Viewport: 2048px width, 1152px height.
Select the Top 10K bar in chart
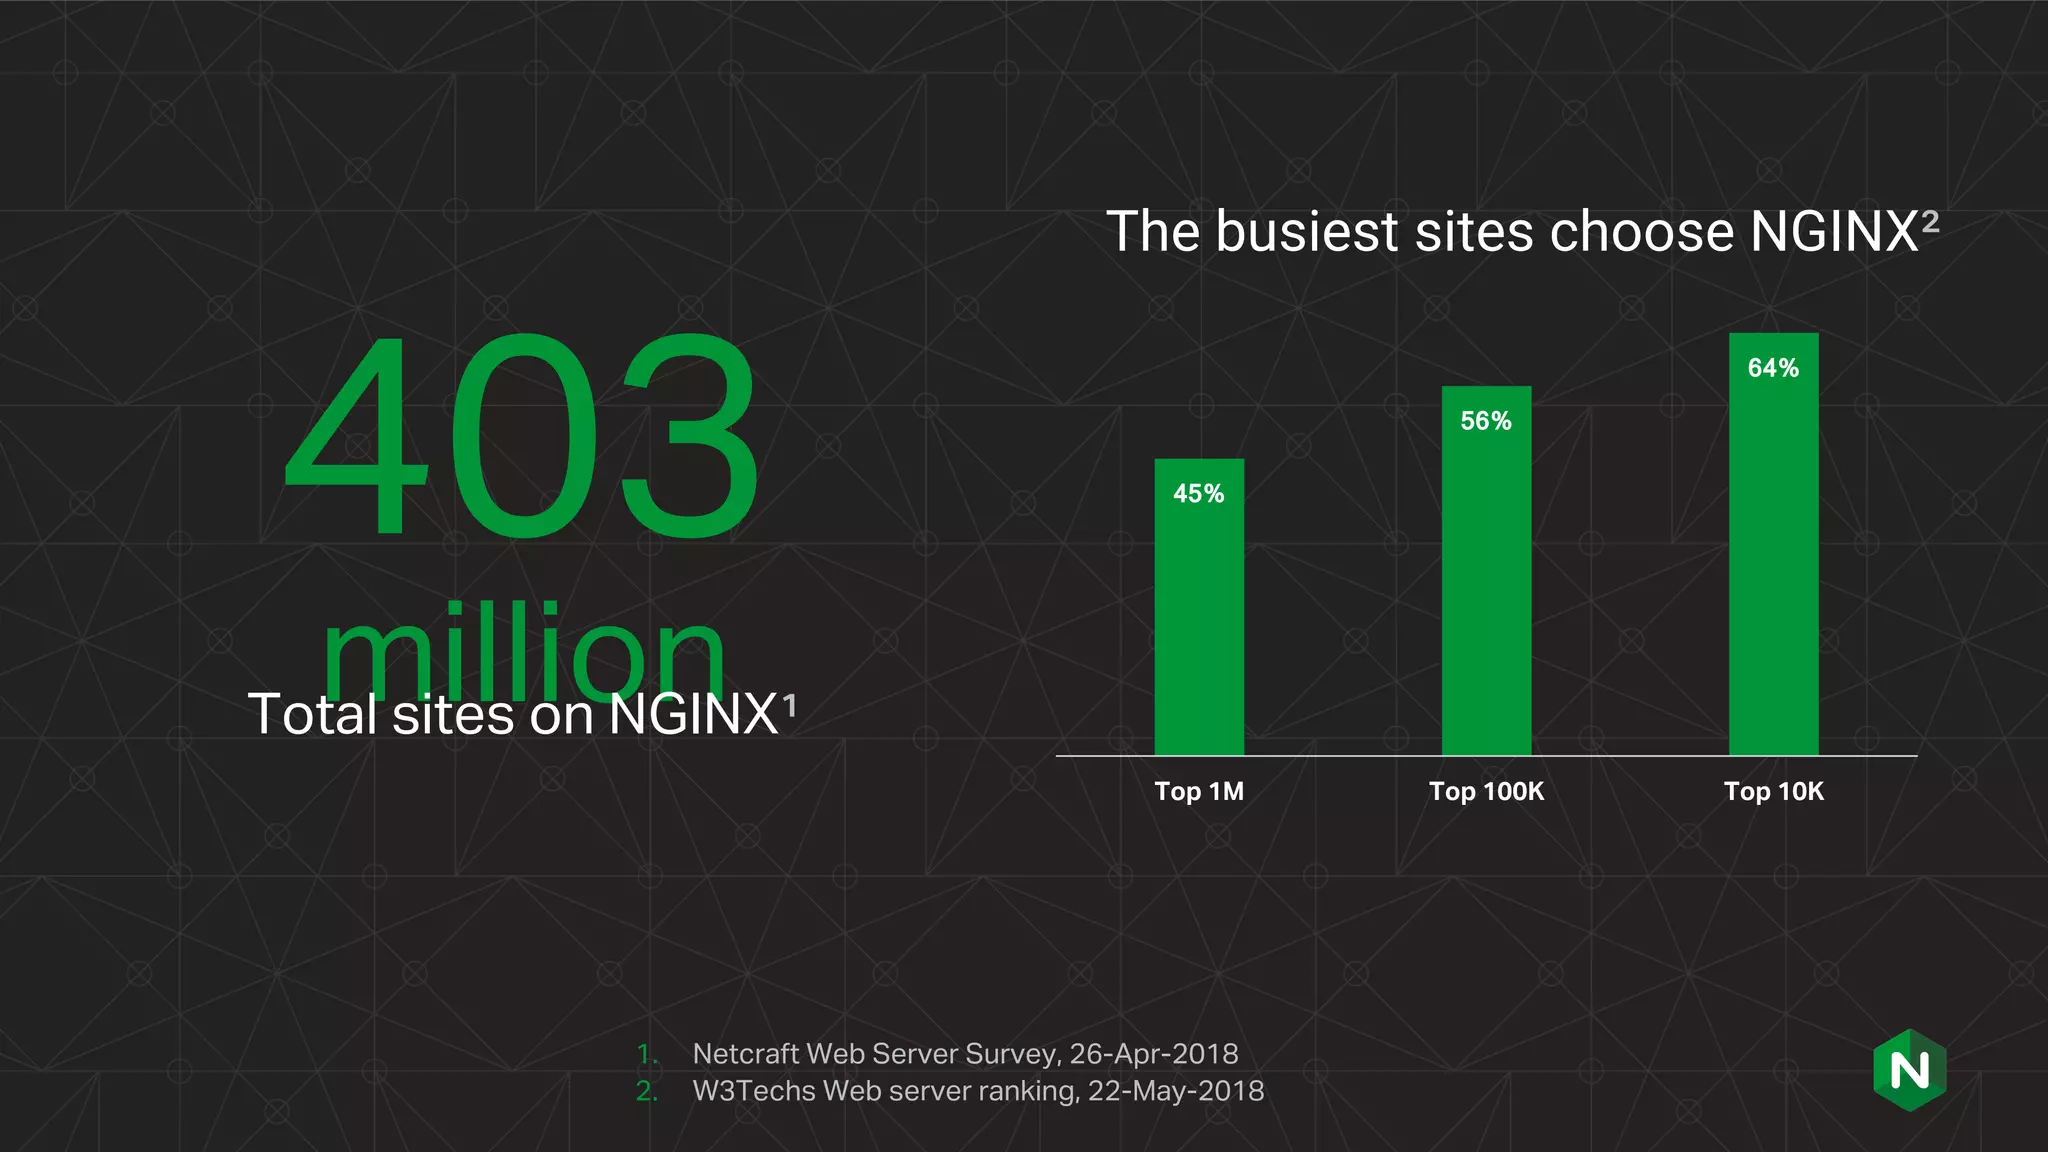pyautogui.click(x=1773, y=544)
